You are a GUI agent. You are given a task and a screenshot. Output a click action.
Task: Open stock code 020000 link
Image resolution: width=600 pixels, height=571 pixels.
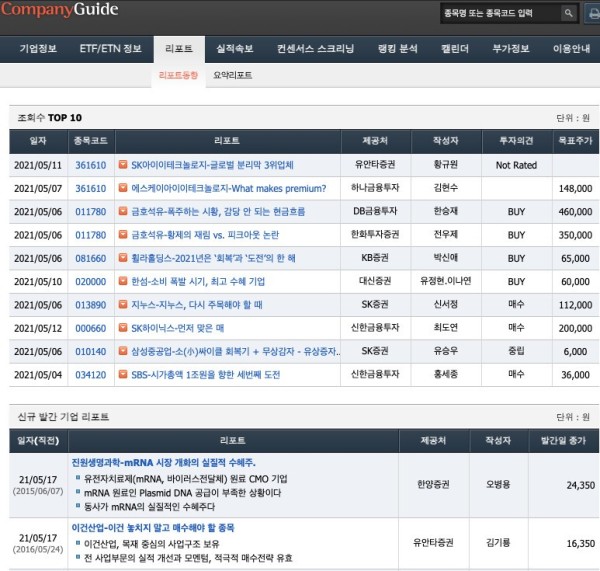click(x=91, y=282)
